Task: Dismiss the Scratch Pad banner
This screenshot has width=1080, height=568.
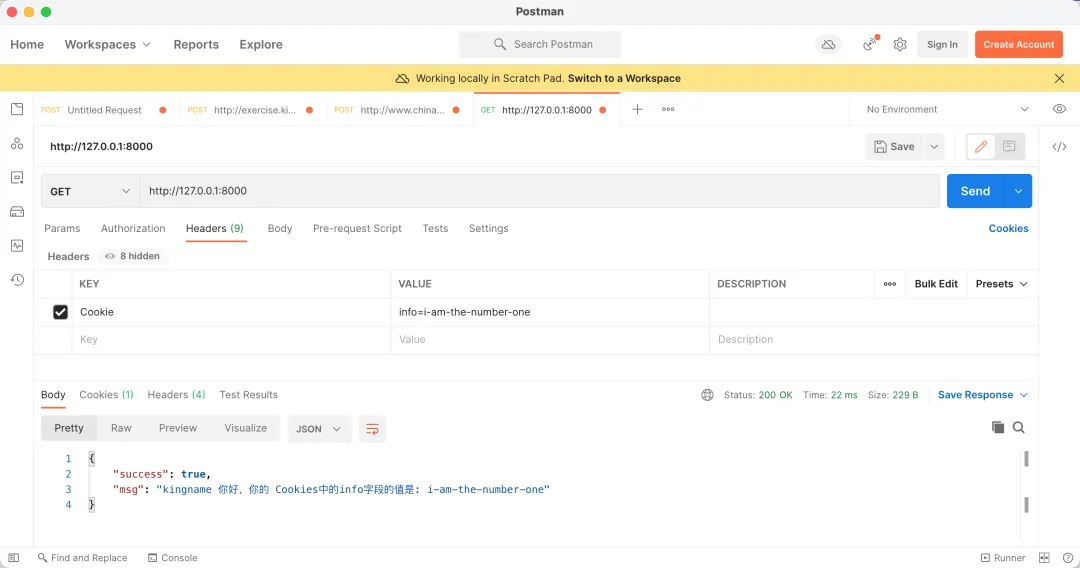Action: tap(1059, 78)
